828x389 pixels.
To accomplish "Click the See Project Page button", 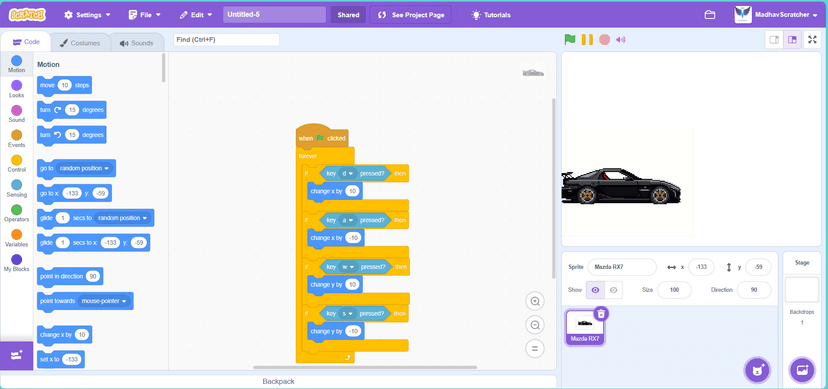I will click(411, 15).
